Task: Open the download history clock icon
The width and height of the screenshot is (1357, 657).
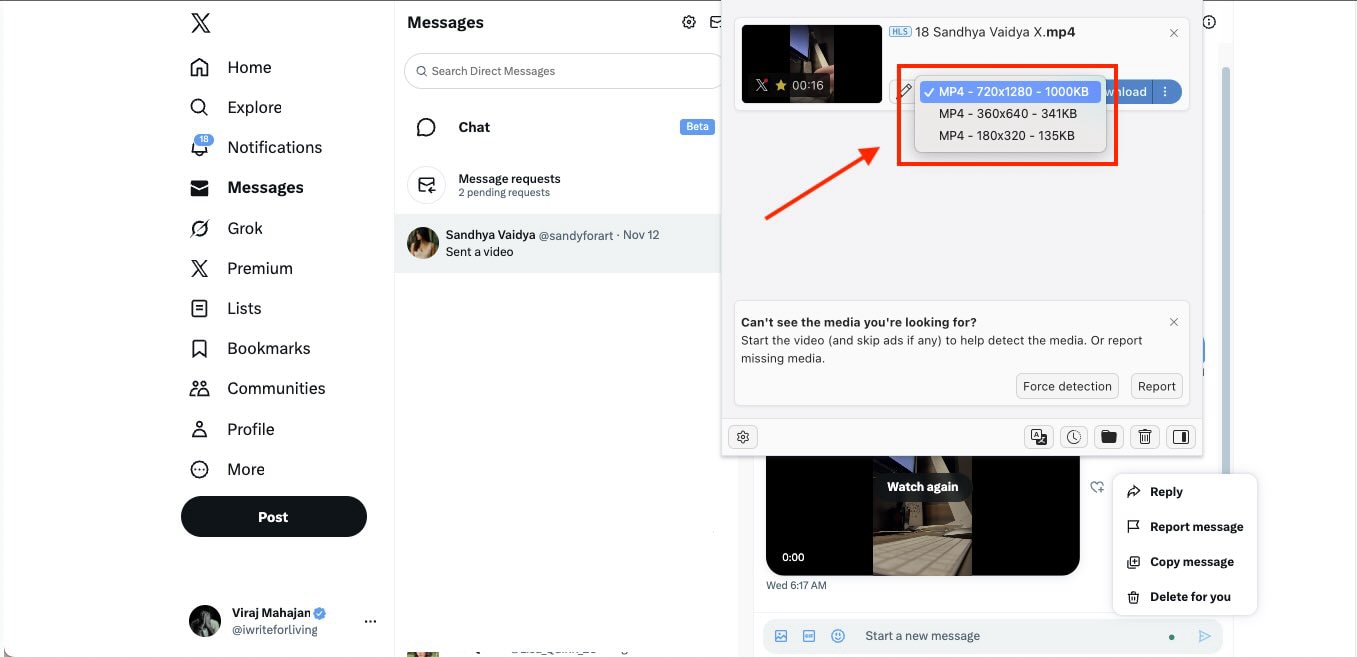Action: coord(1073,437)
